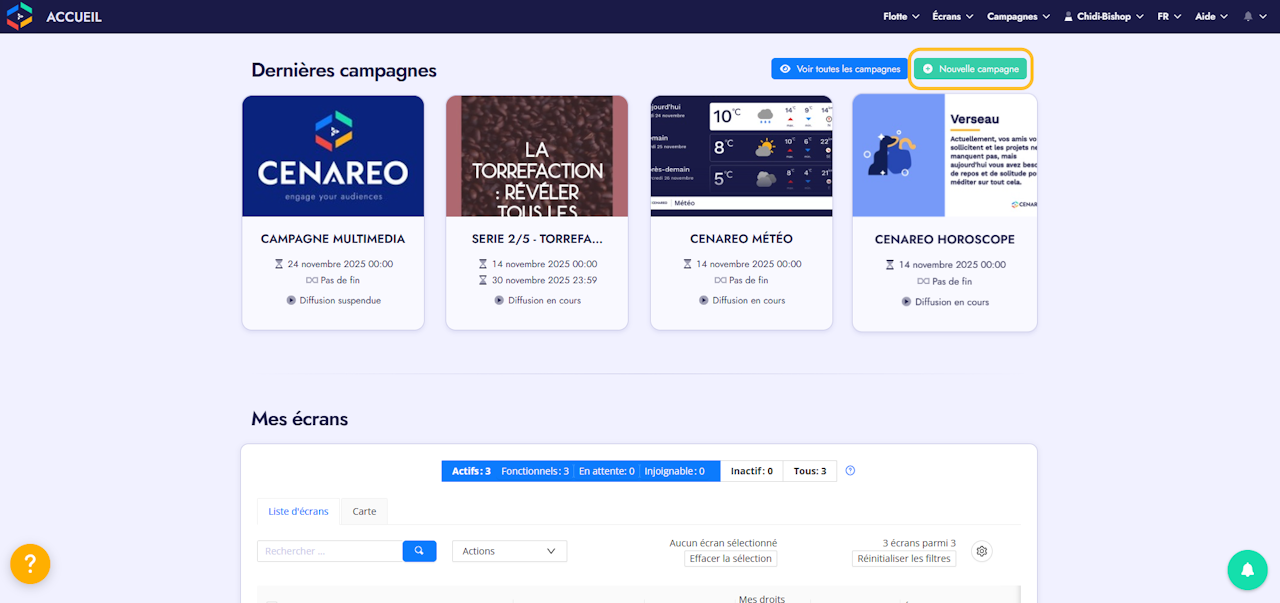
Task: Click the ACCUEIL header title
Action: pyautogui.click(x=74, y=17)
